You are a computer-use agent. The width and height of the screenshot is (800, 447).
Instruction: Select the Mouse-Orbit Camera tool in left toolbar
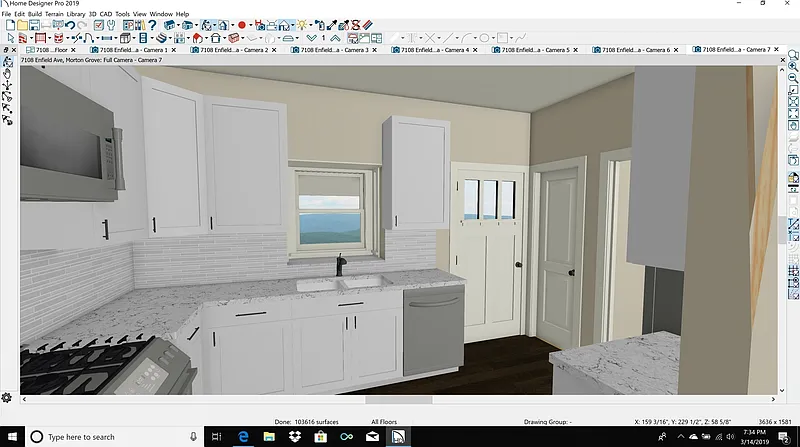coord(8,62)
